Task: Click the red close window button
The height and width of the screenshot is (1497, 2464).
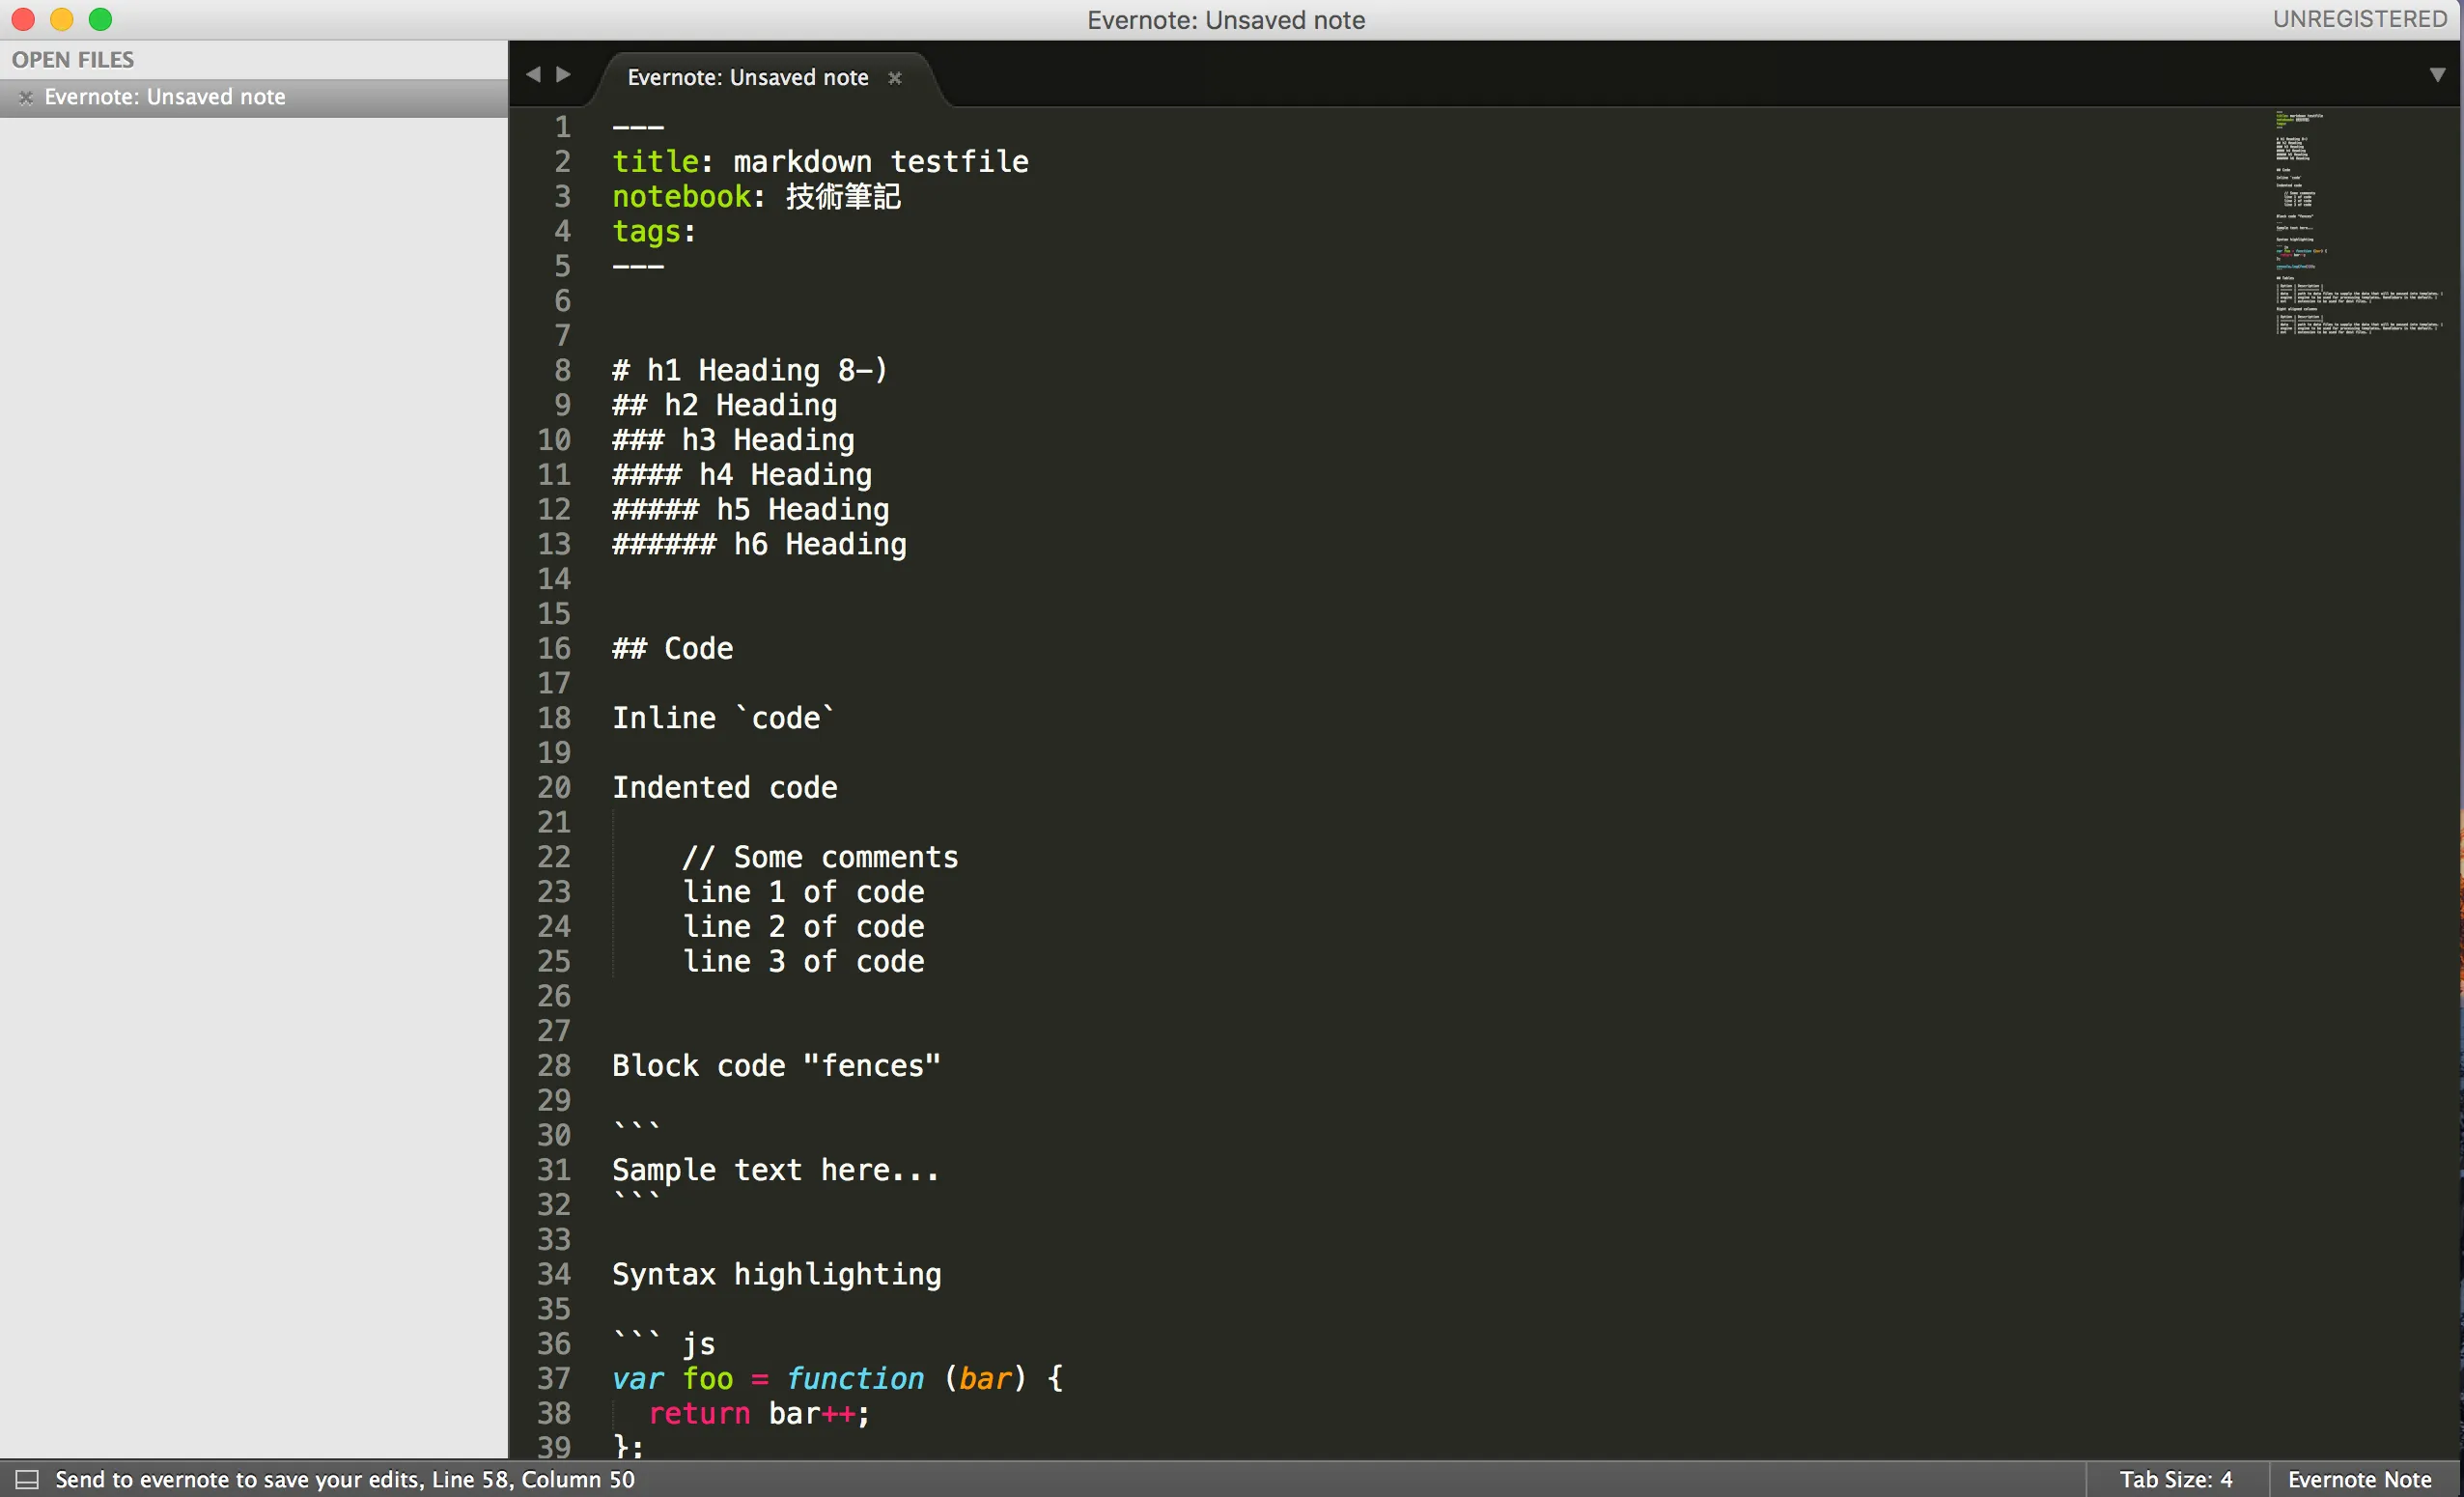Action: (x=23, y=19)
